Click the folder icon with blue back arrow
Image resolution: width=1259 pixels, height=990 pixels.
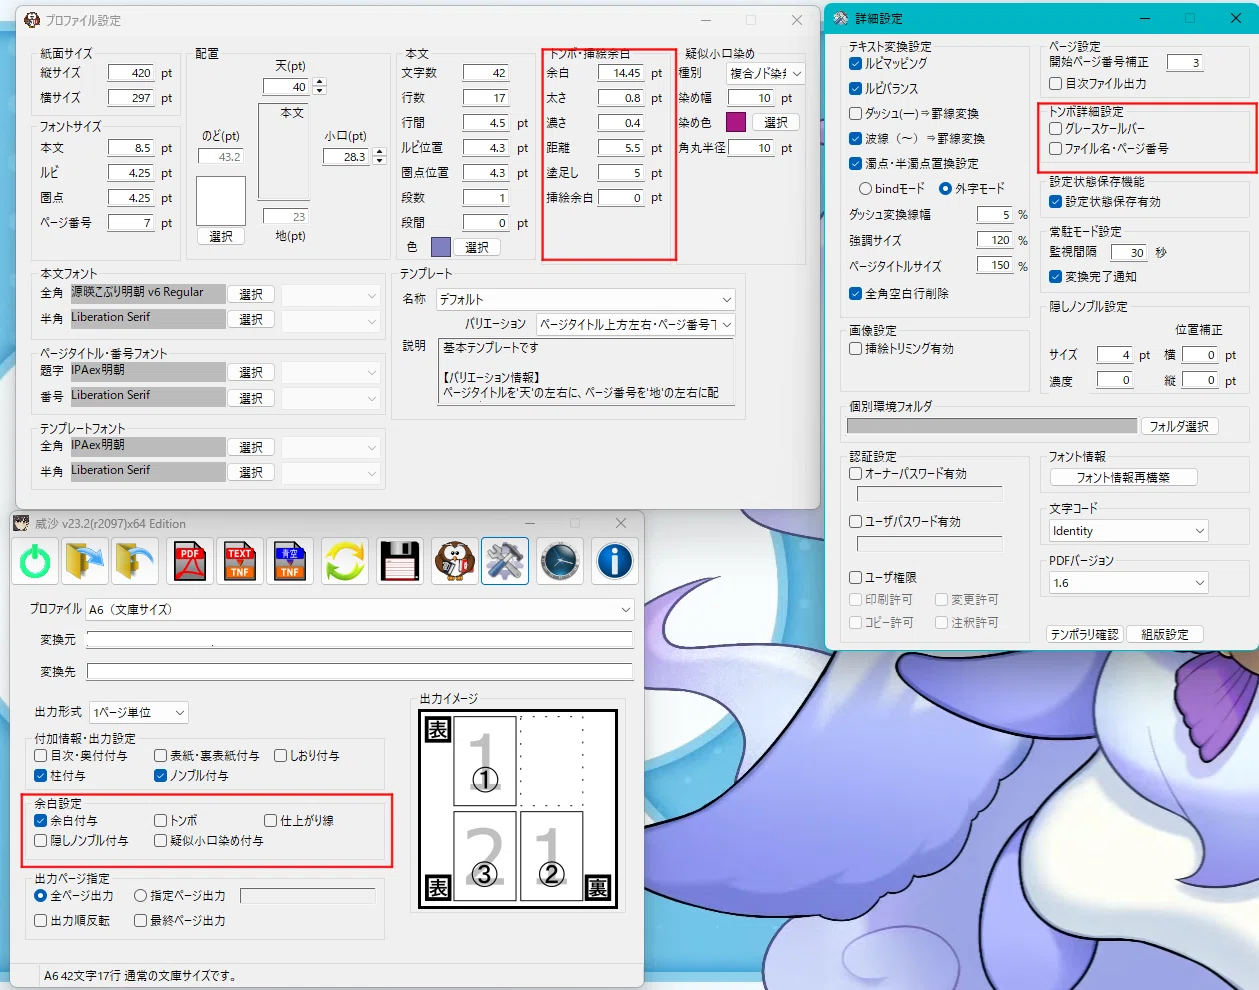[135, 561]
